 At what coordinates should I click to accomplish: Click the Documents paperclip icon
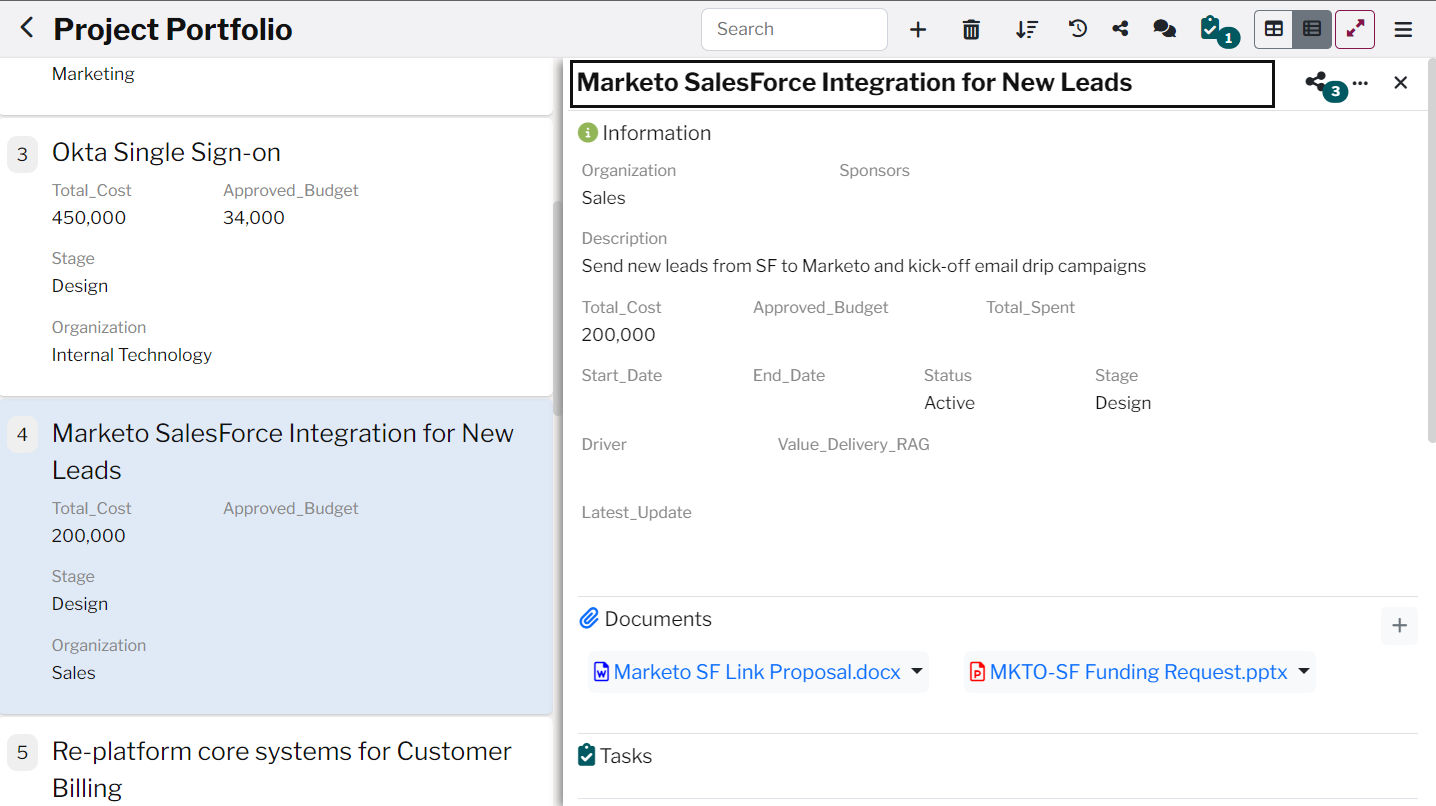coord(589,618)
